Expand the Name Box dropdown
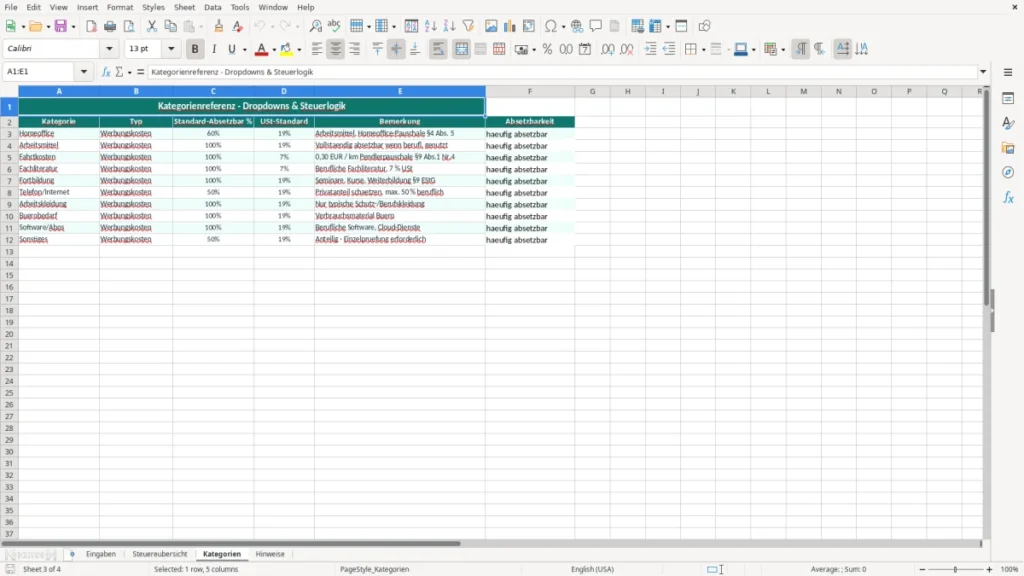 coord(84,72)
